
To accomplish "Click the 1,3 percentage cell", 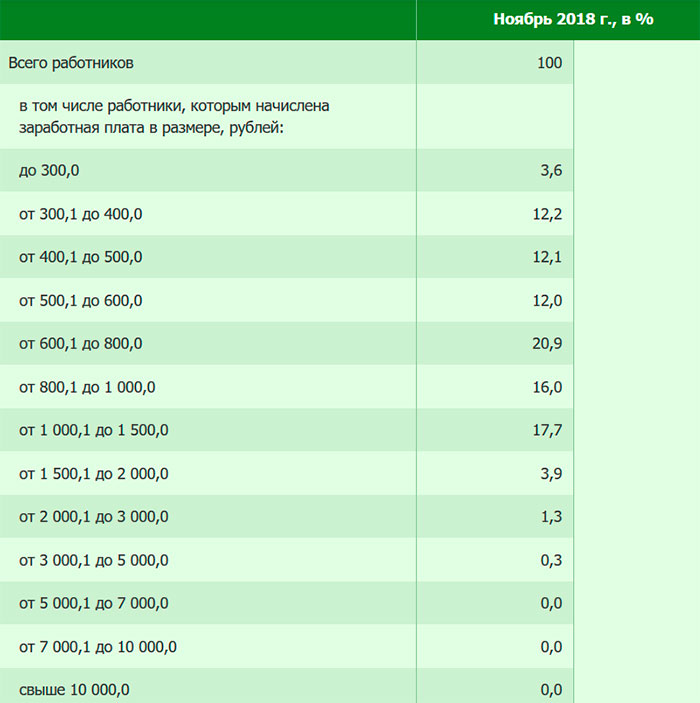I will (551, 517).
